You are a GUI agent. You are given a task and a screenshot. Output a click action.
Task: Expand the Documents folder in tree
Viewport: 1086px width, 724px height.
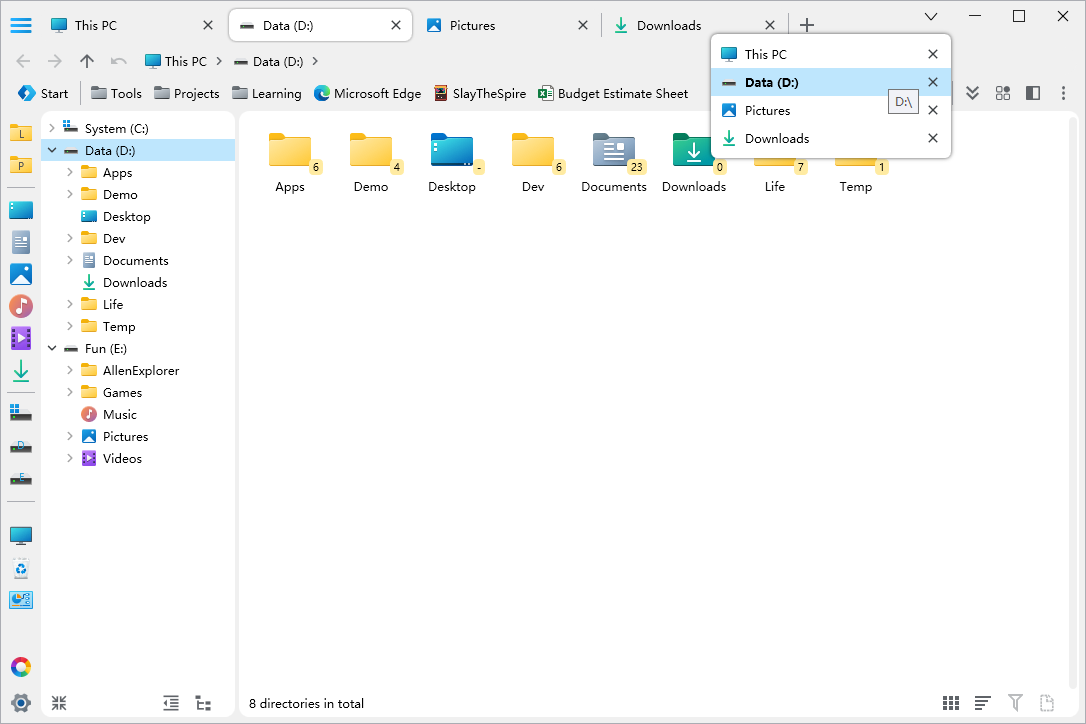70,261
